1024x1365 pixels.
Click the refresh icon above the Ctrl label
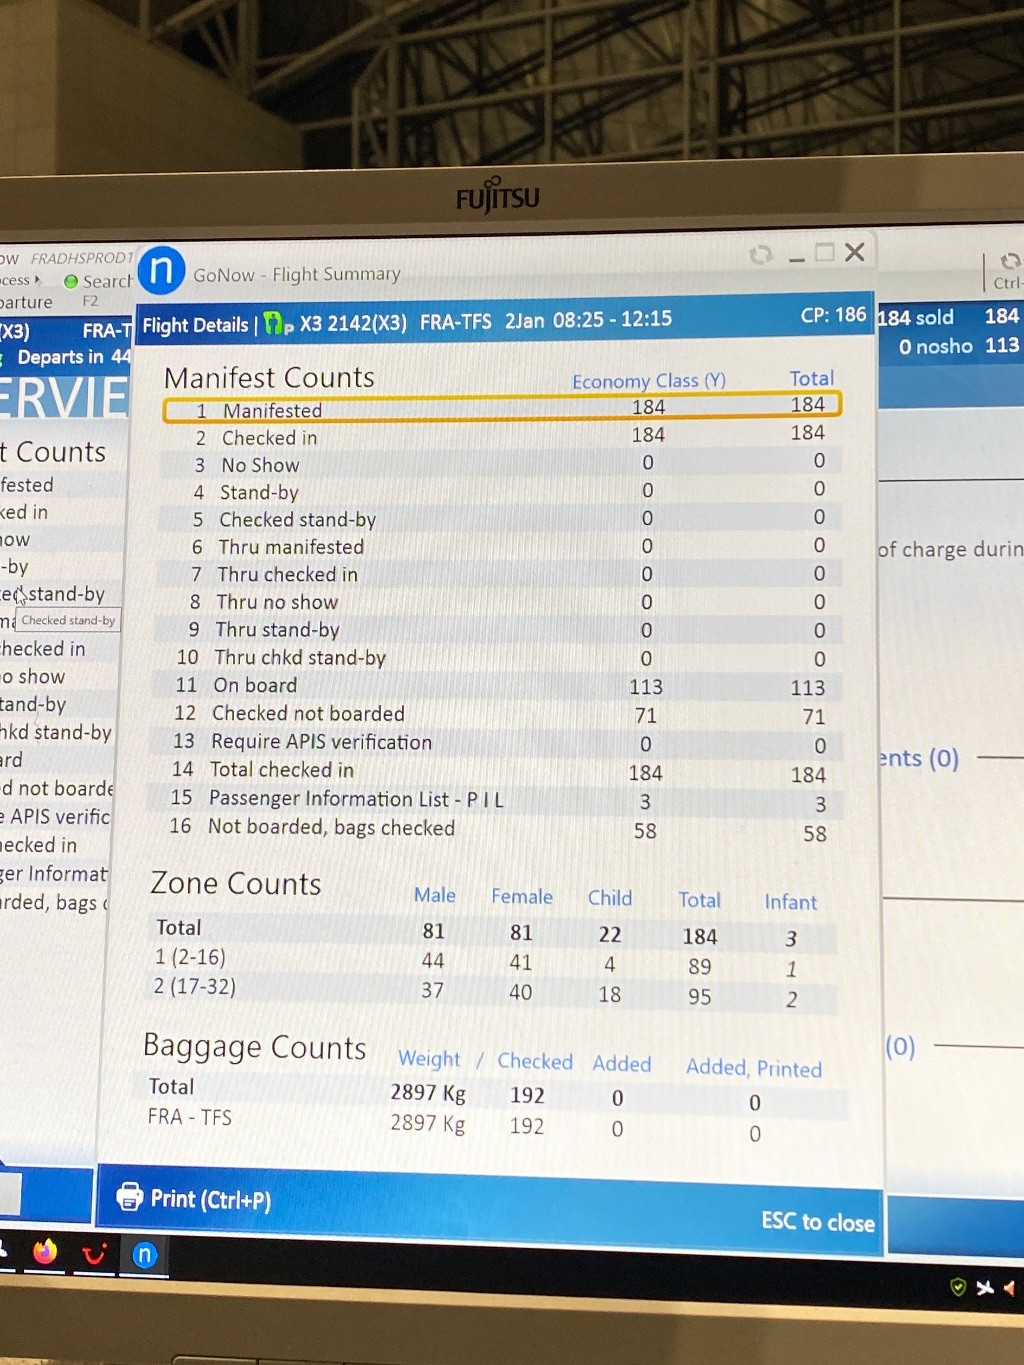tap(1009, 262)
